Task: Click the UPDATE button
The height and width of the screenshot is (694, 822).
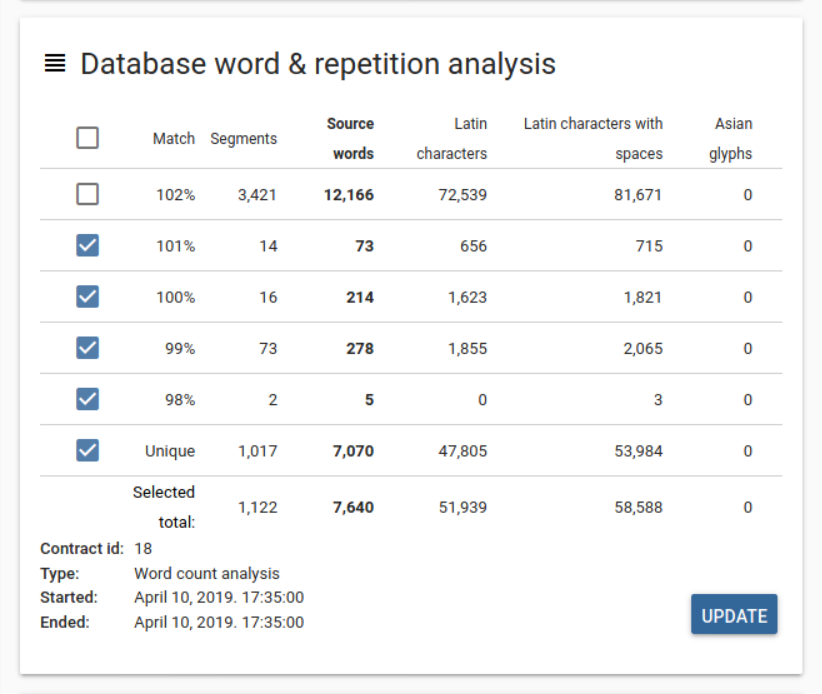Action: (x=734, y=614)
